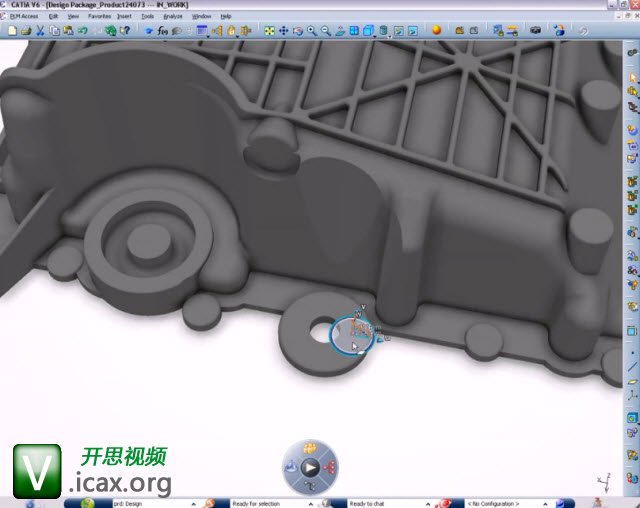The height and width of the screenshot is (508, 640).
Task: Open the Favorites menu
Action: point(99,16)
